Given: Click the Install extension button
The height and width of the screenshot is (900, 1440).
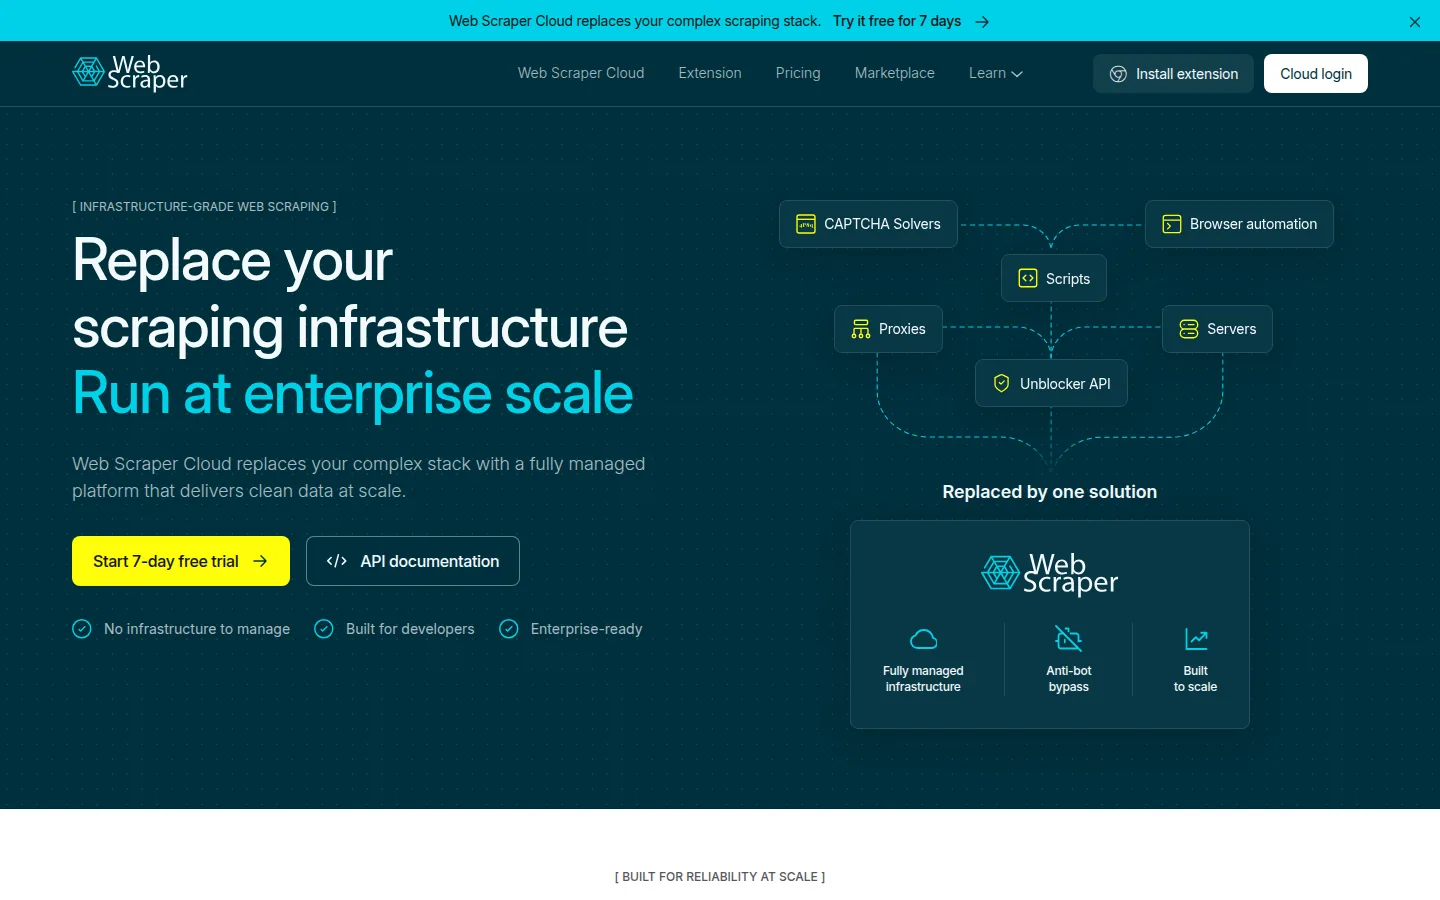Looking at the screenshot, I should point(1173,74).
